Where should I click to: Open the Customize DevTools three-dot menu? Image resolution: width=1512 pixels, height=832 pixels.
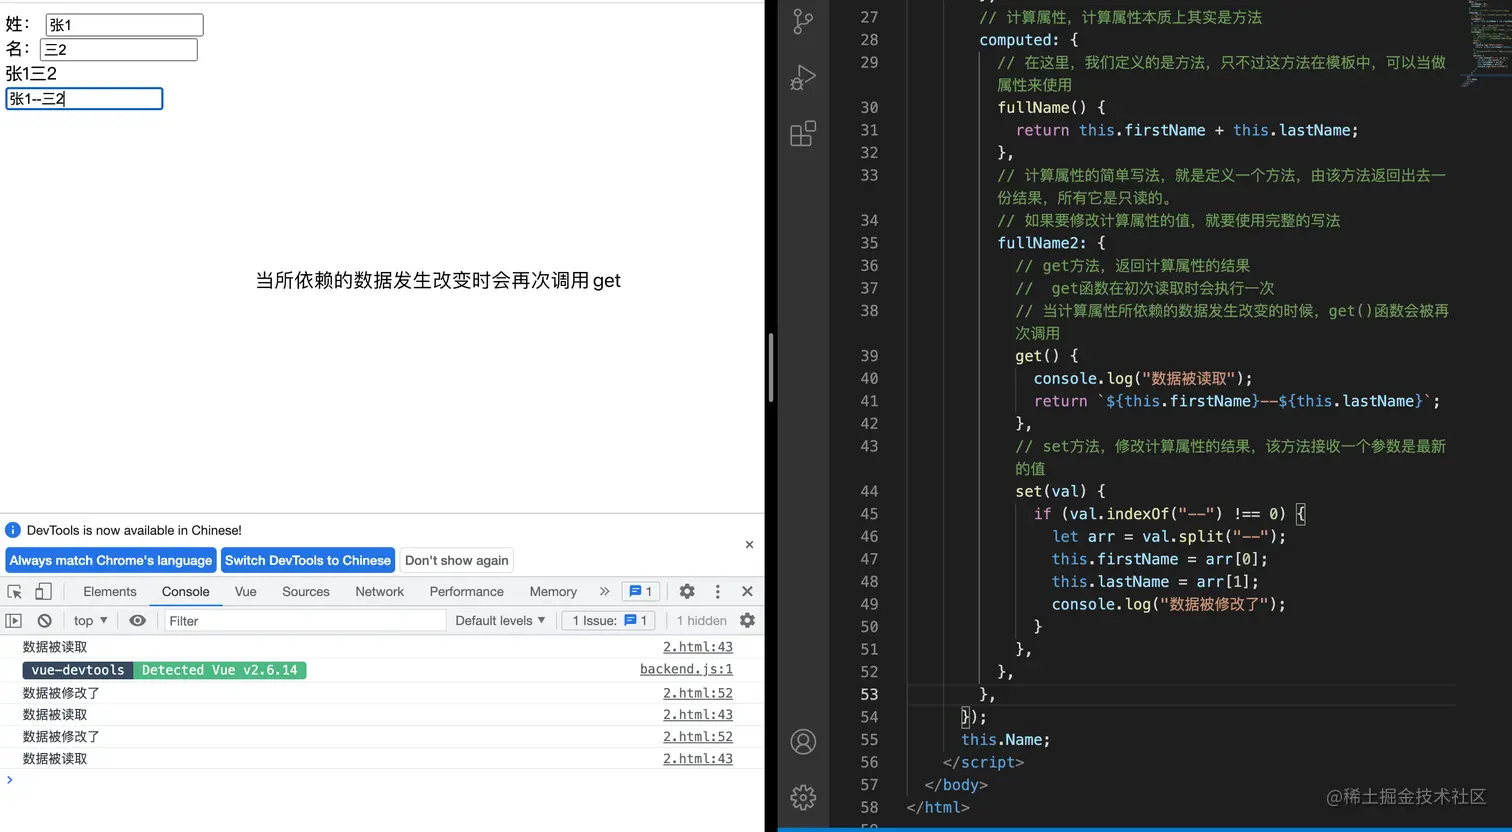coord(717,592)
